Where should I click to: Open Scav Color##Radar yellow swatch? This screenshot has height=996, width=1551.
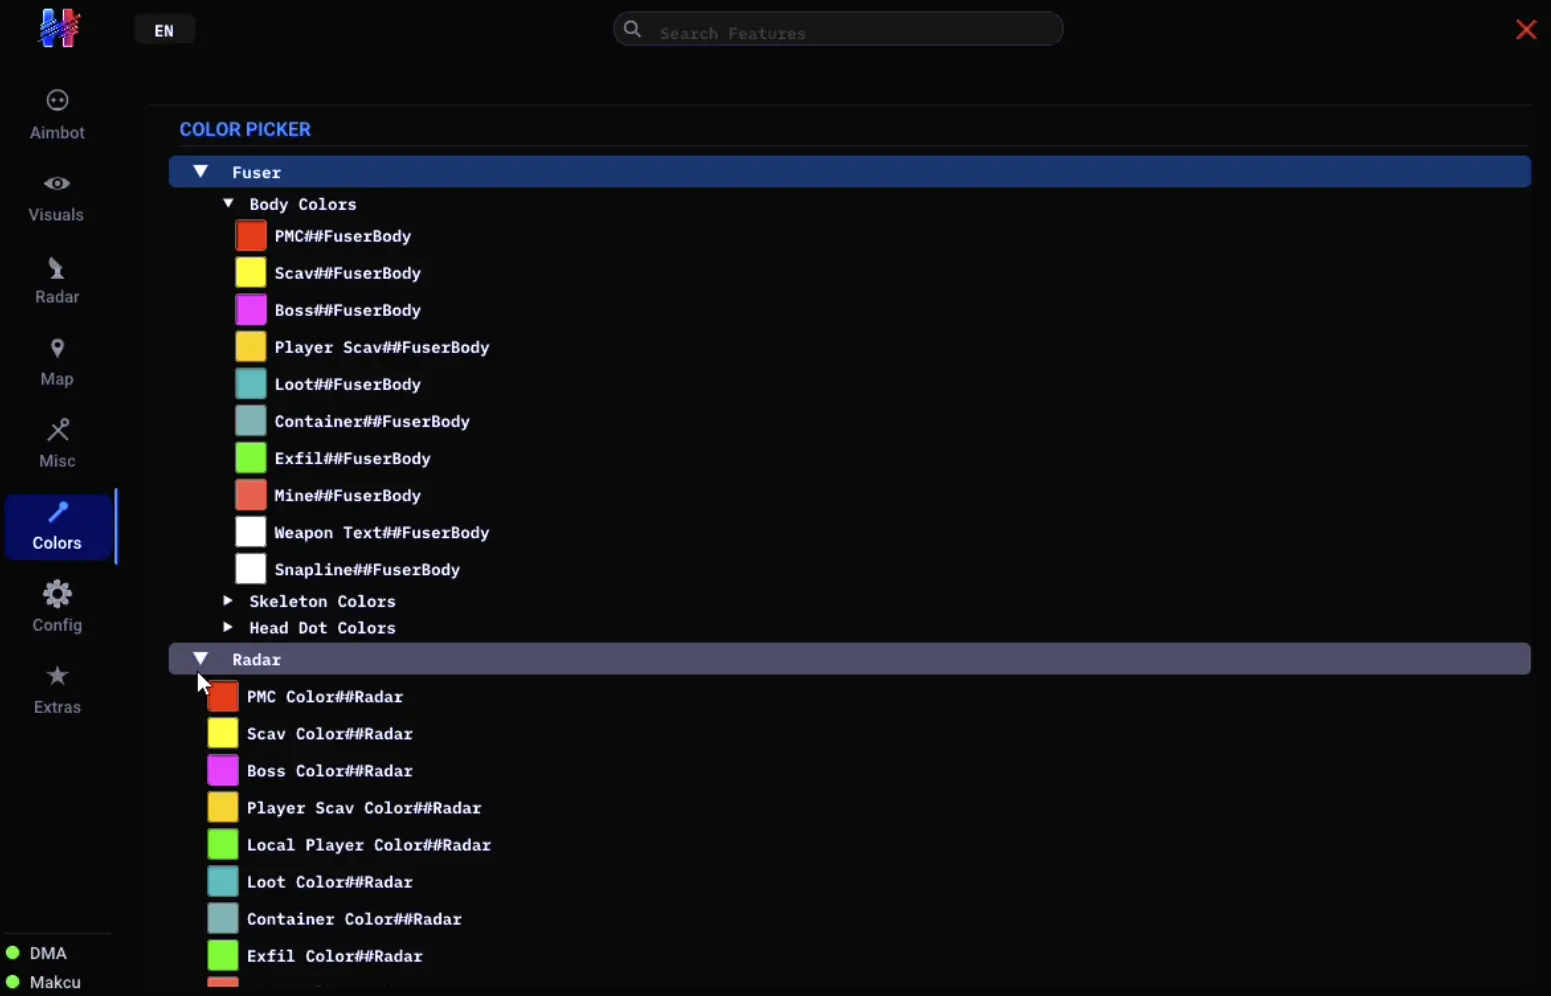(223, 733)
